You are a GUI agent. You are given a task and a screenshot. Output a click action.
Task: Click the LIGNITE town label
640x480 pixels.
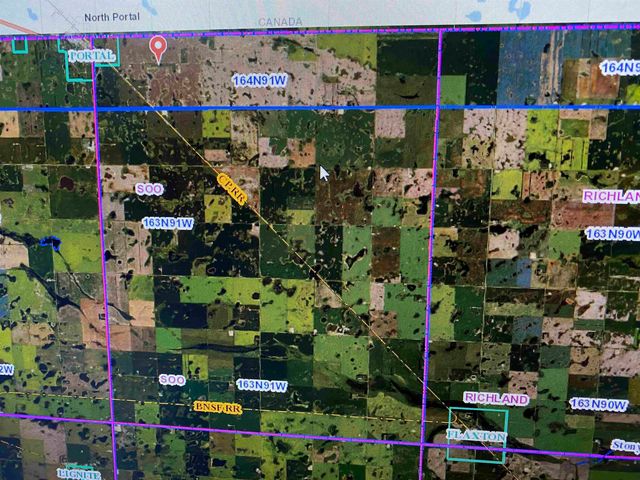(x=80, y=473)
